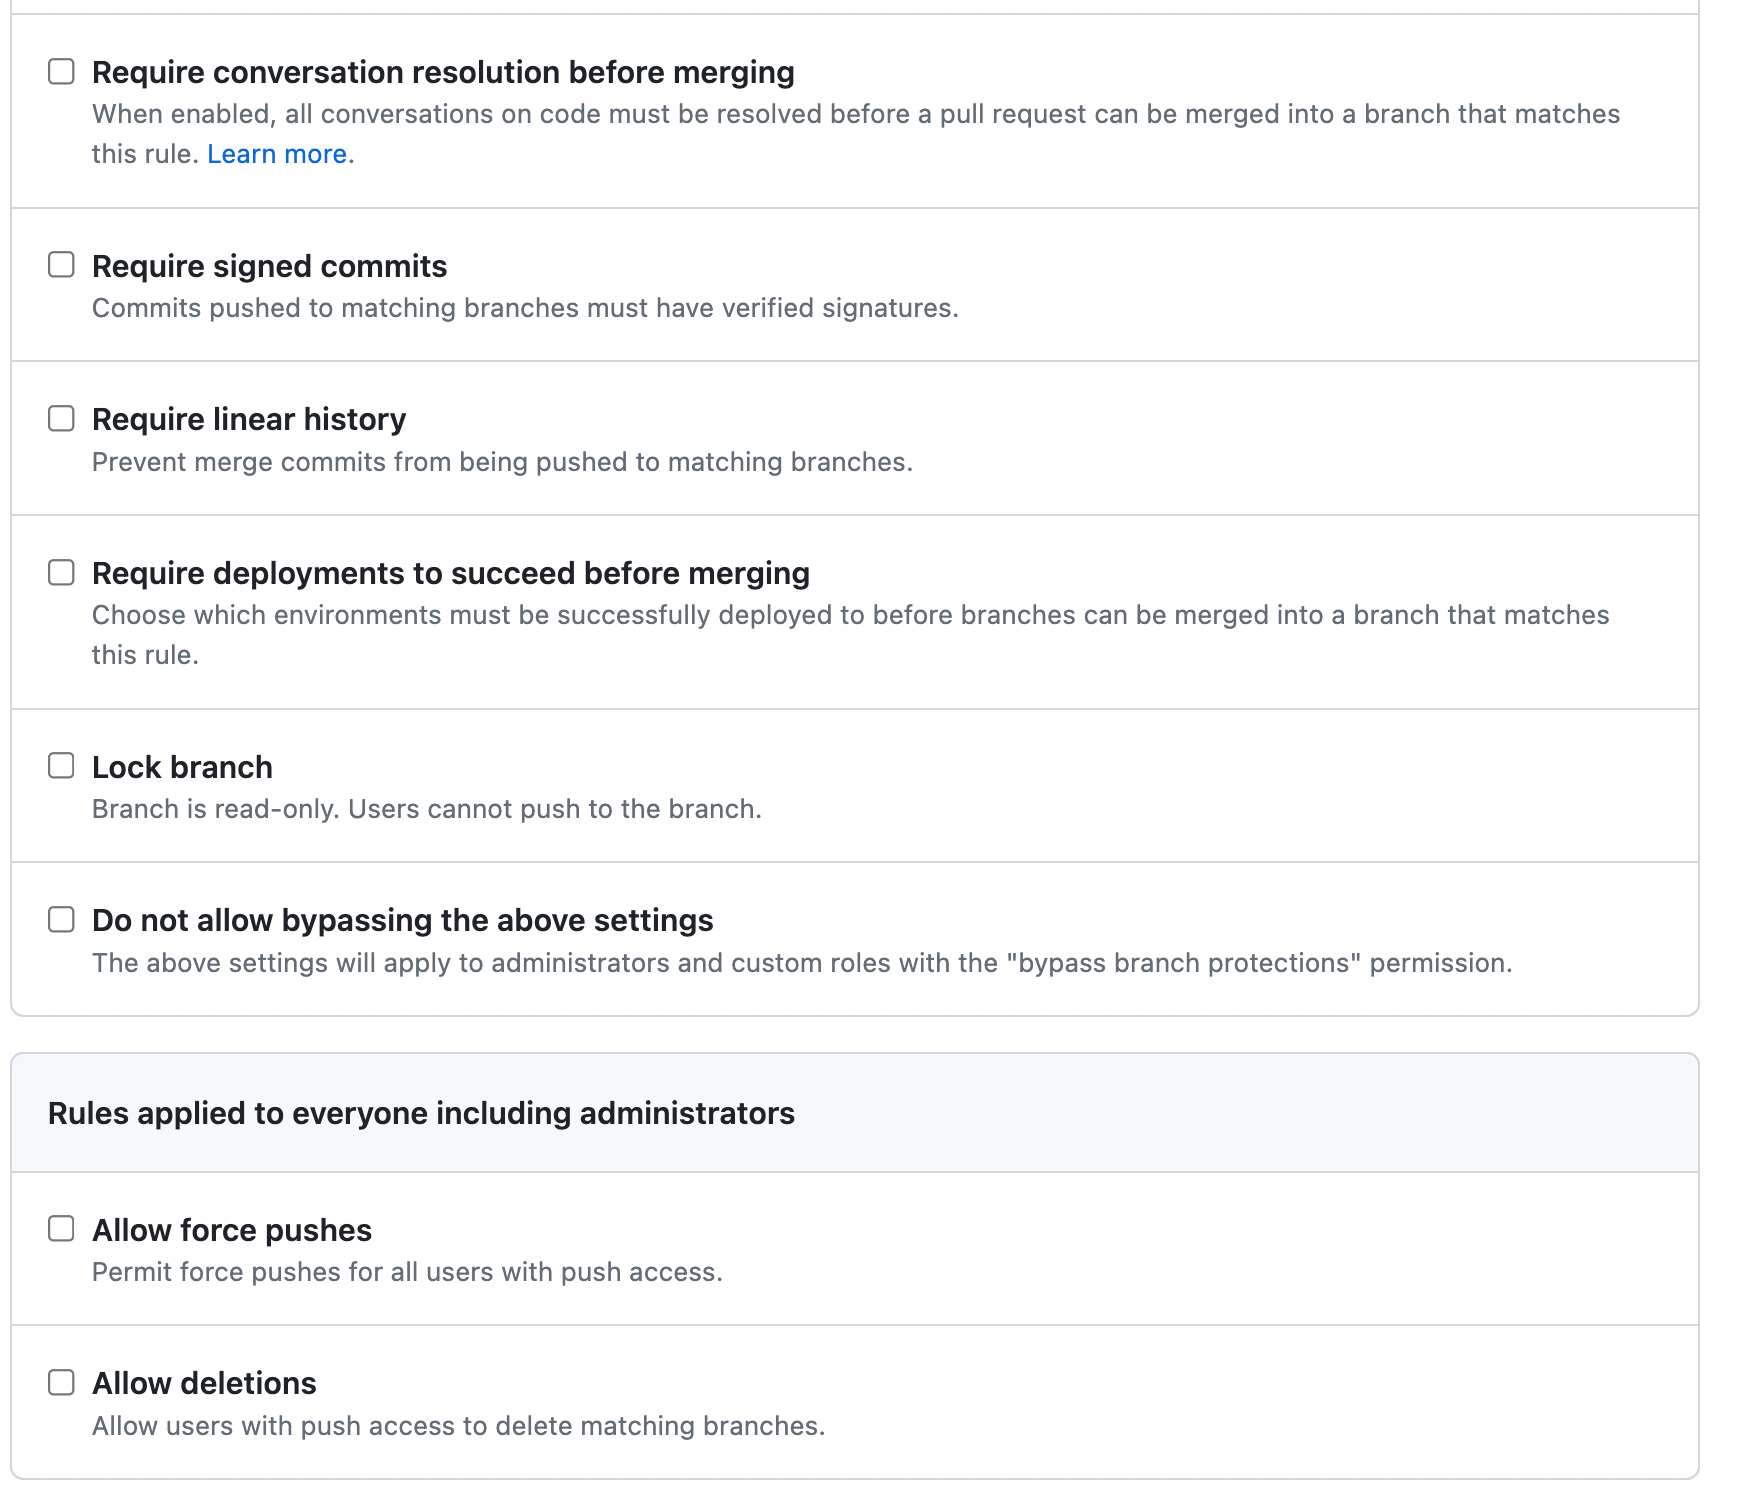Enable the Allow force pushes checkbox

click(62, 1228)
